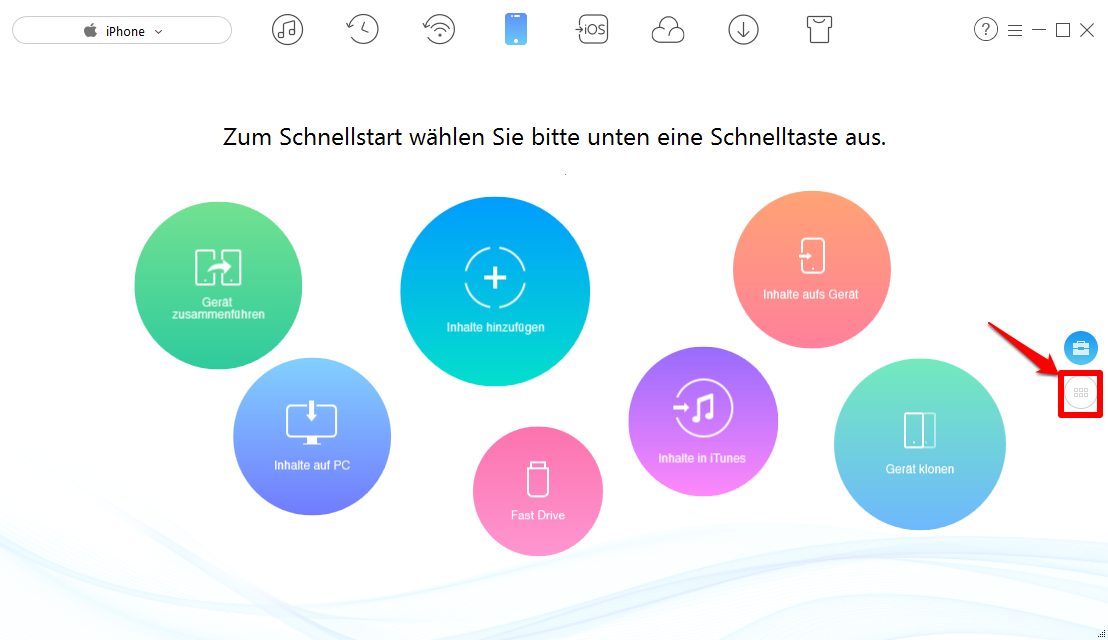Select Gerät zusammenführen circle
Screen dimensions: 1108x640
point(217,285)
